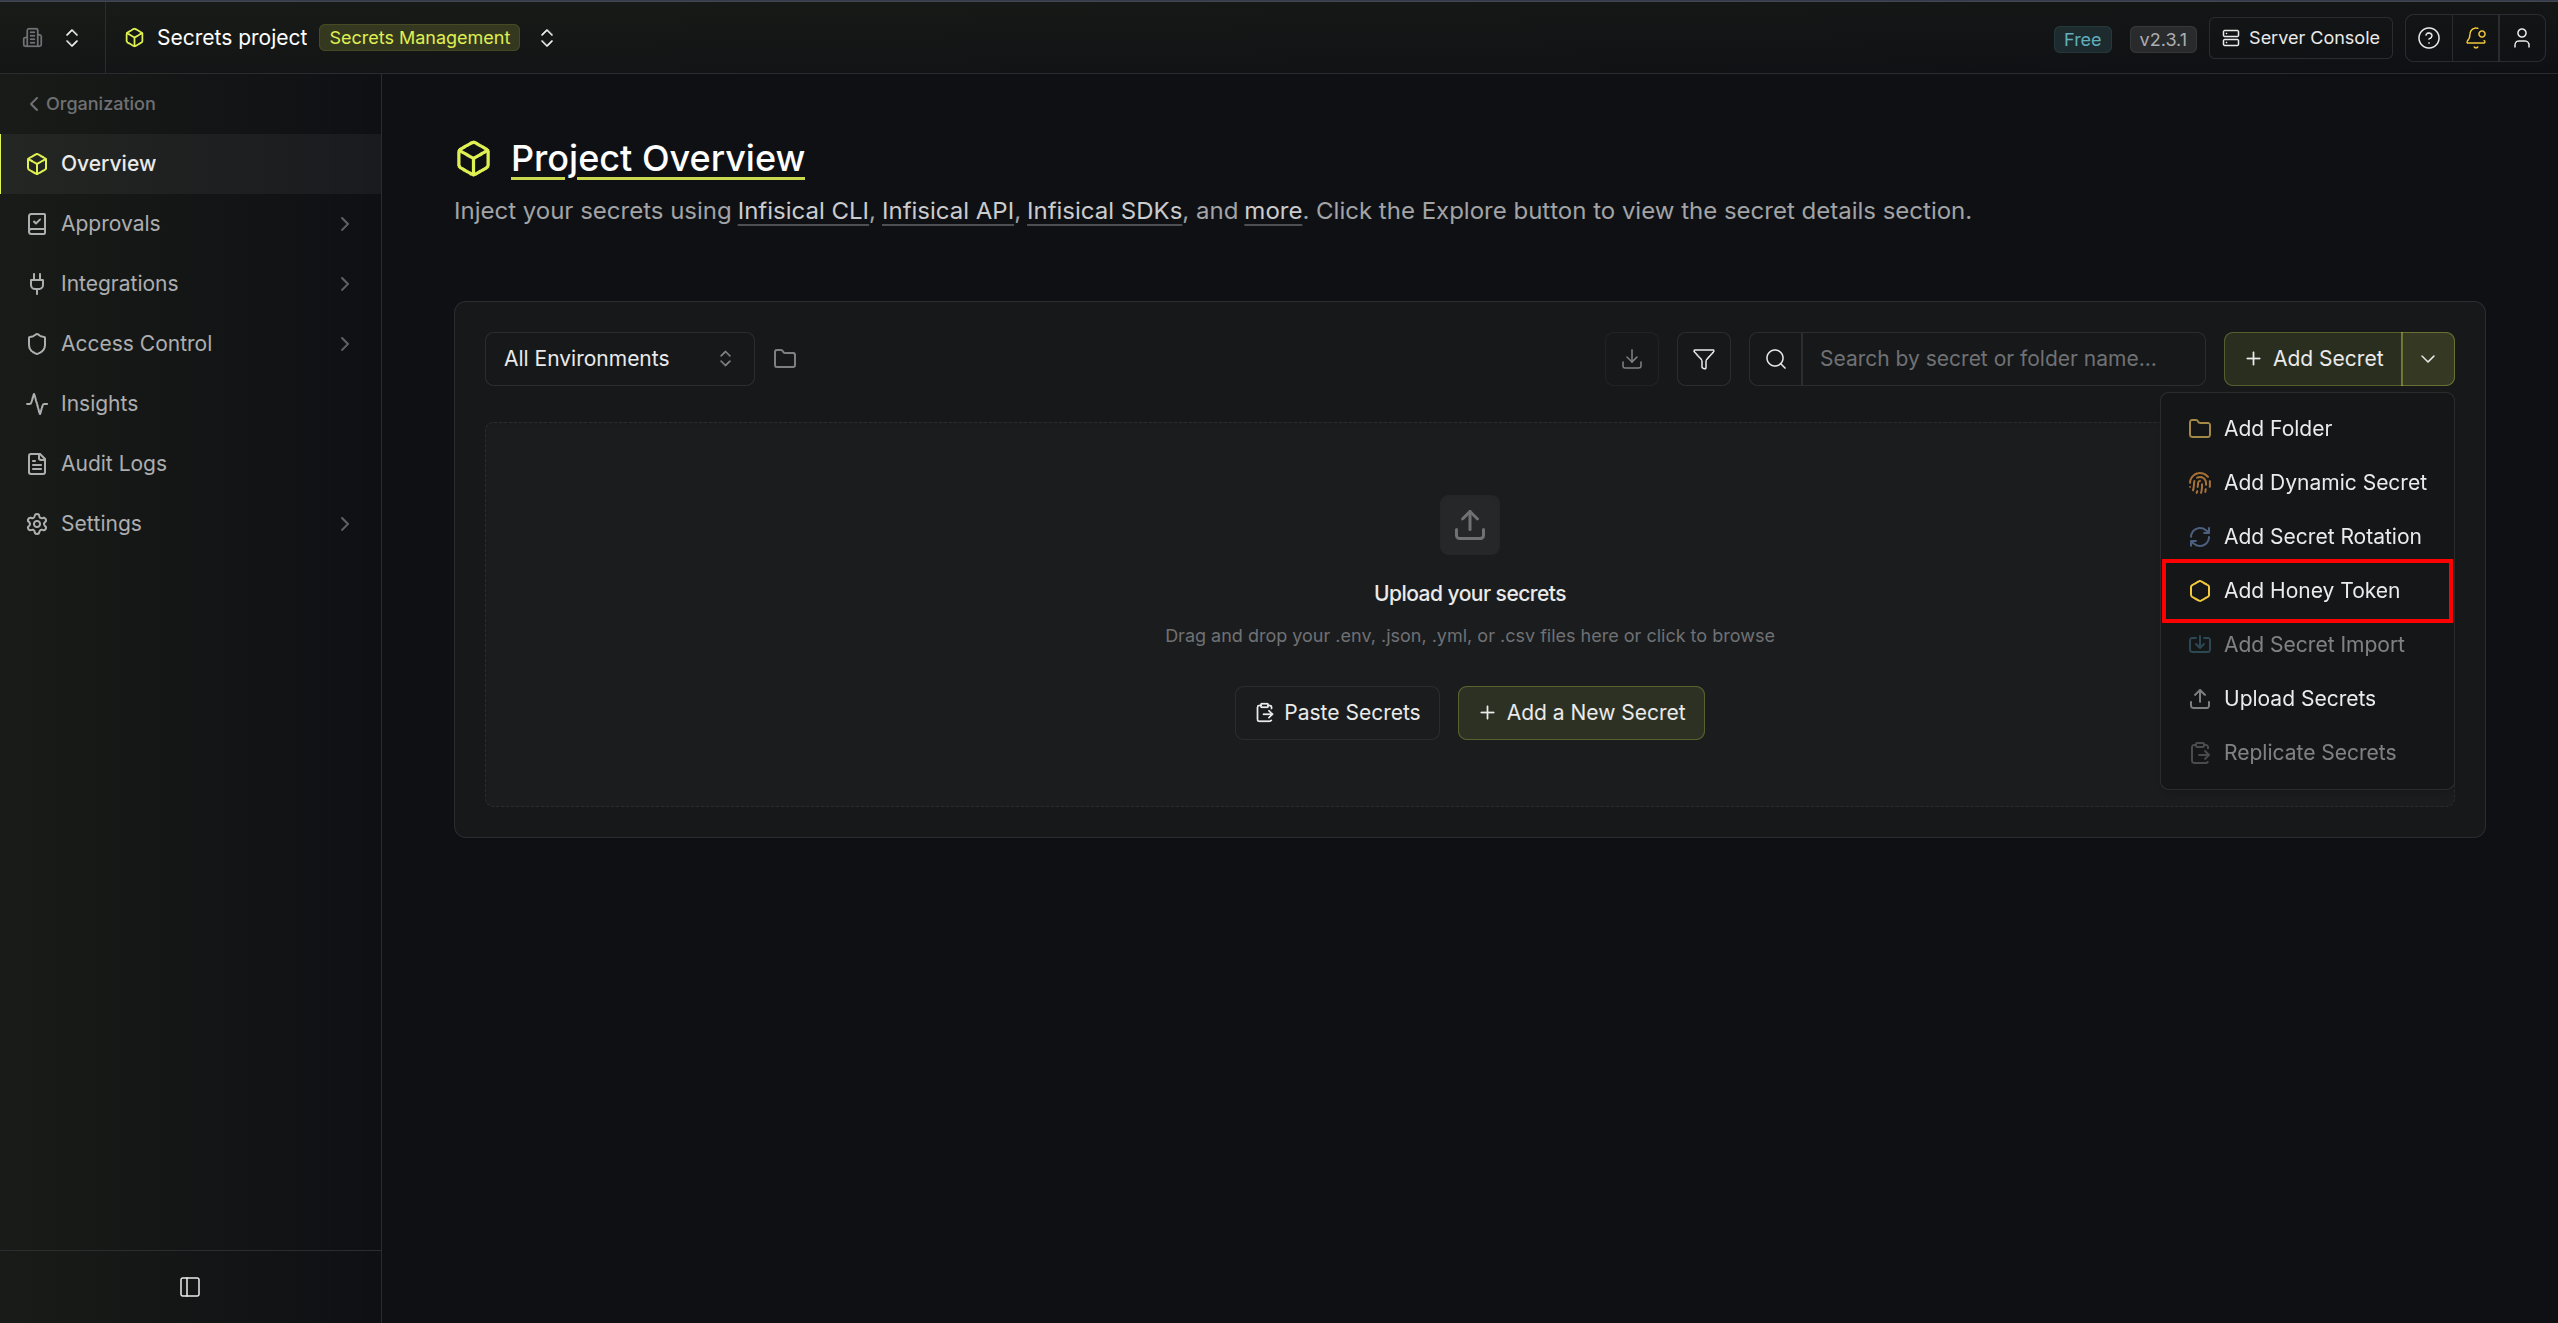Screen dimensions: 2558x1323
Task: Click the download secrets icon
Action: [x=1632, y=359]
